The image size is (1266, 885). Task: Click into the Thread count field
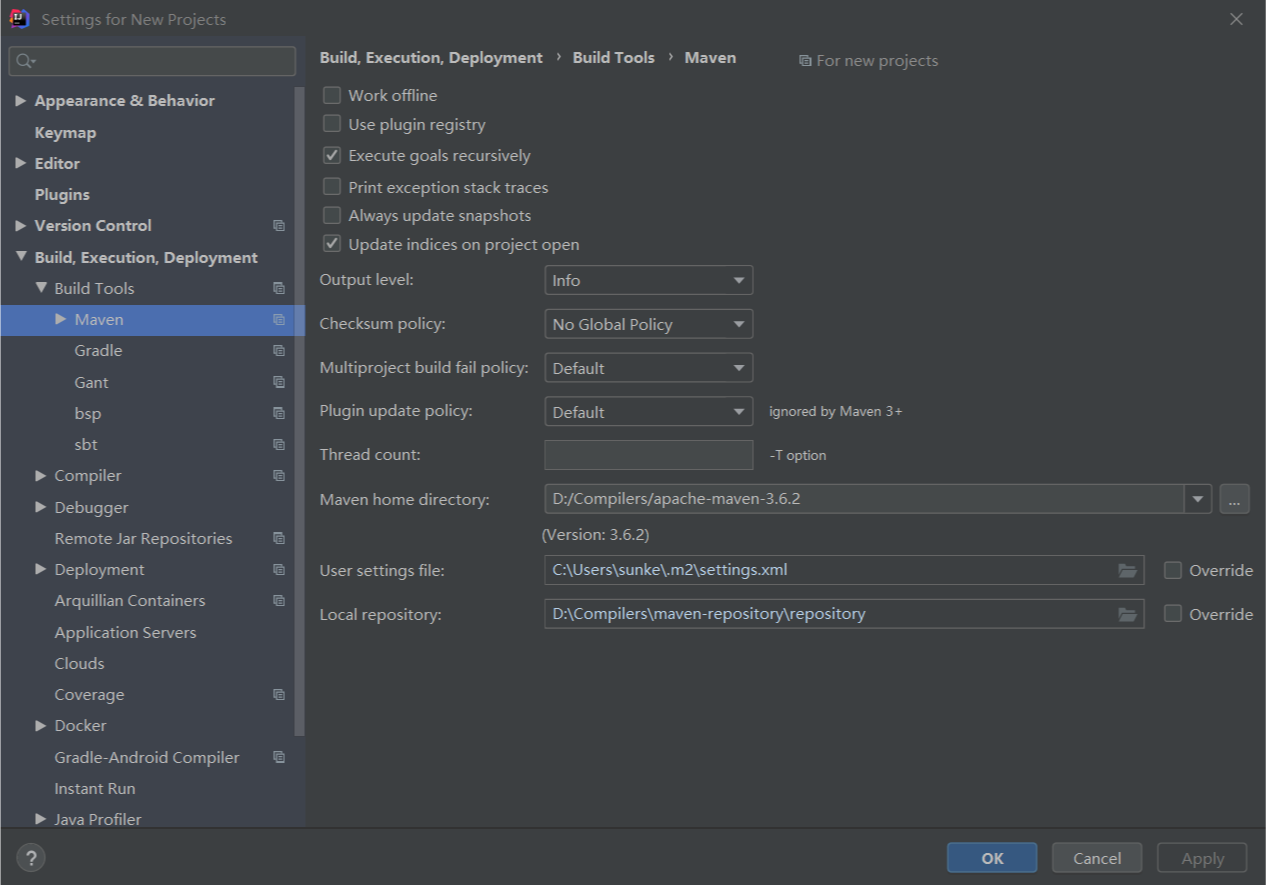[x=648, y=455]
